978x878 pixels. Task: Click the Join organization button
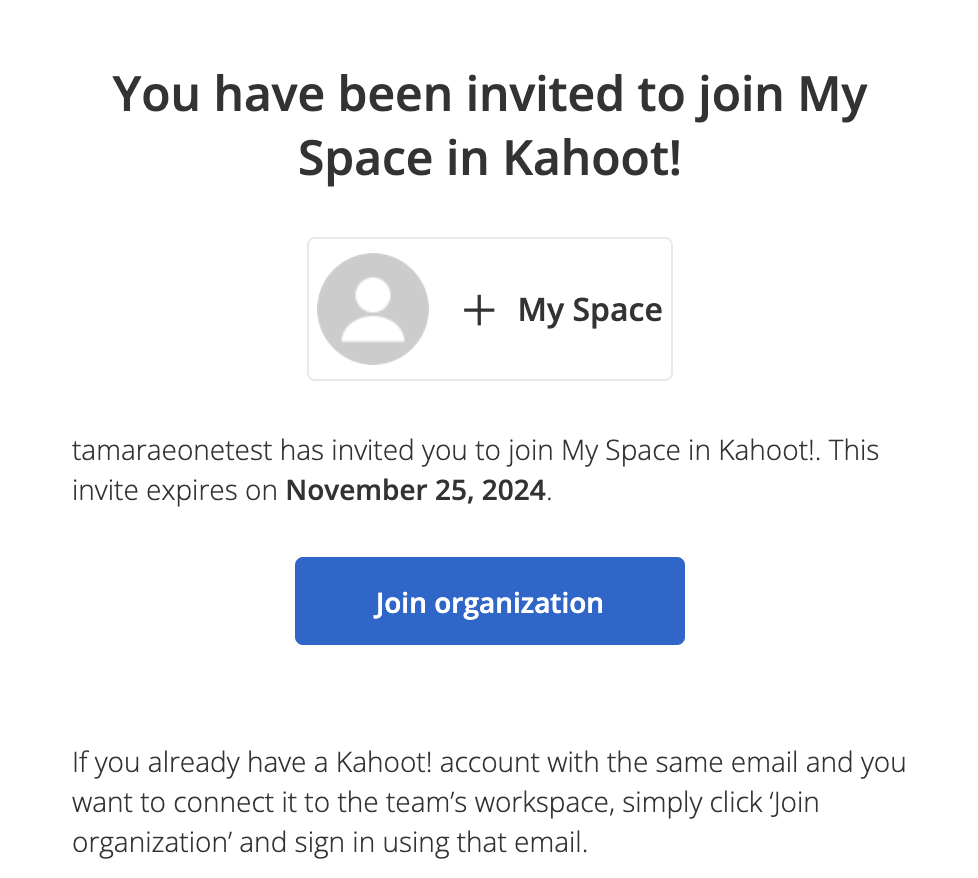490,601
